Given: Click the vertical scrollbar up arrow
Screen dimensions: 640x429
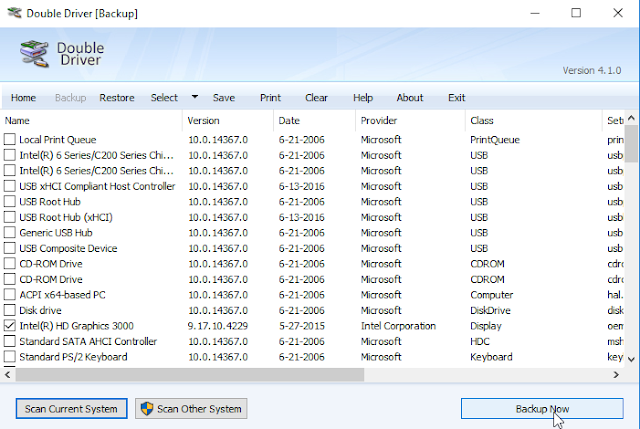Looking at the screenshot, I should click(631, 118).
